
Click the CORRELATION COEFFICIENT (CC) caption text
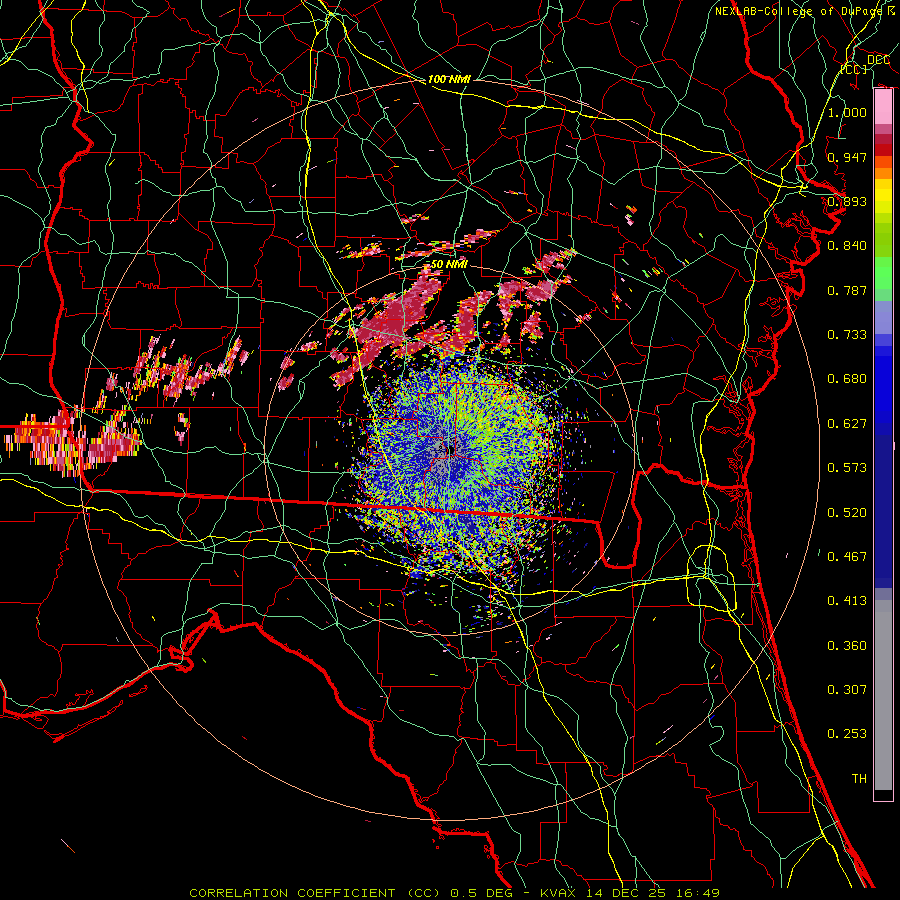pyautogui.click(x=315, y=893)
